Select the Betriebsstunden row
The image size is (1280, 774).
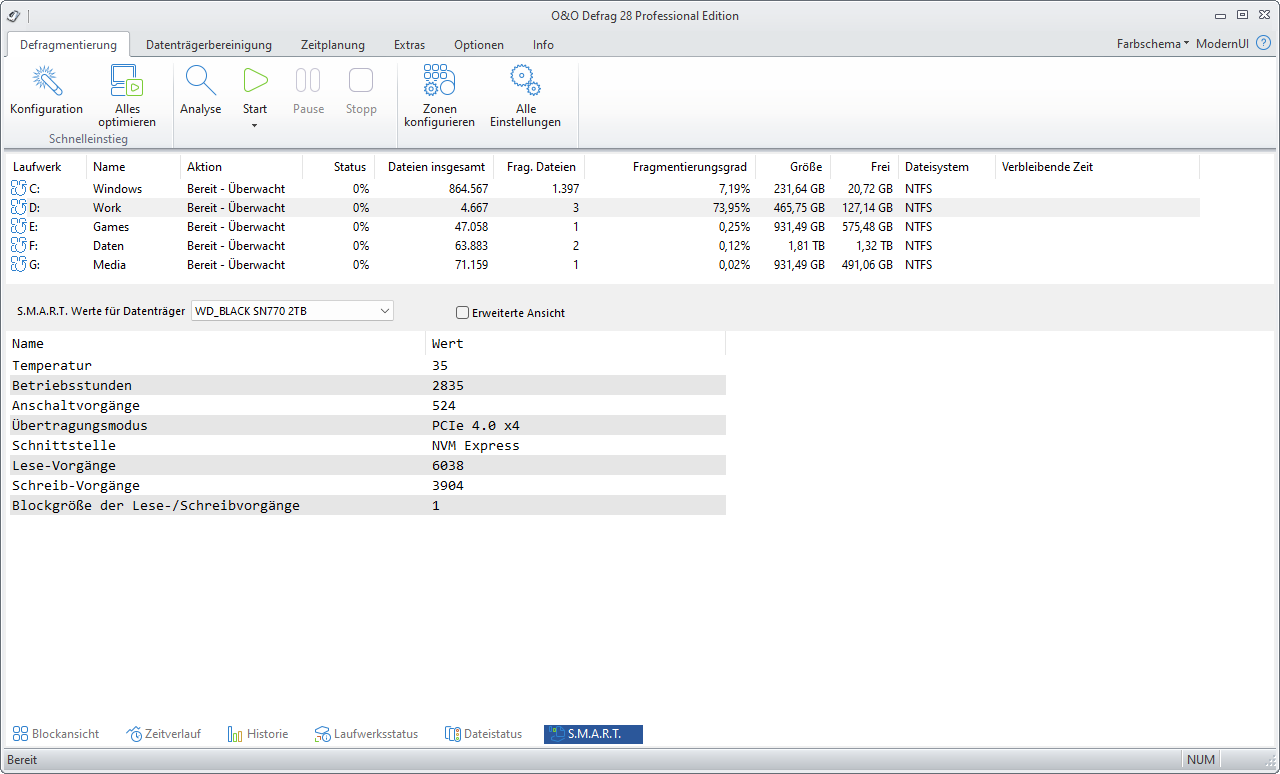point(366,385)
